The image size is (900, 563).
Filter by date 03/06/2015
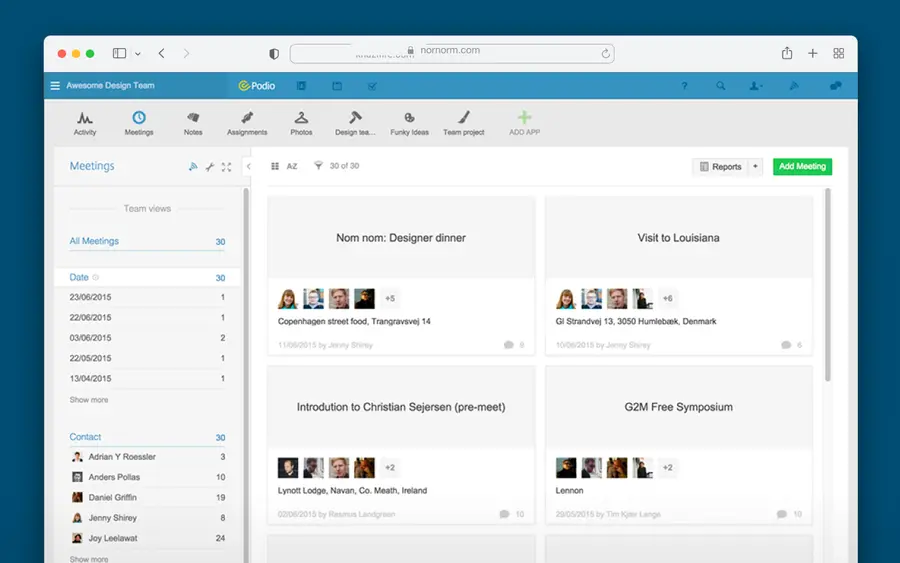click(x=147, y=338)
